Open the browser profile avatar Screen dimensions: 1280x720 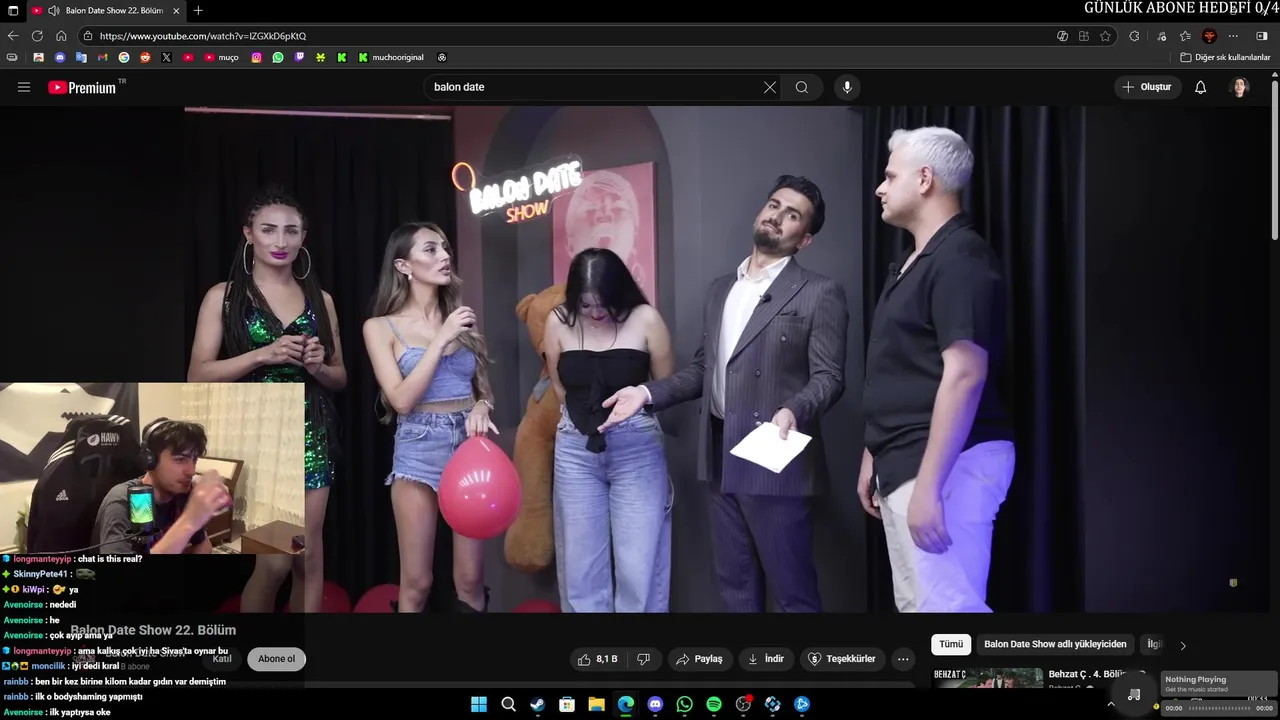pos(1210,36)
